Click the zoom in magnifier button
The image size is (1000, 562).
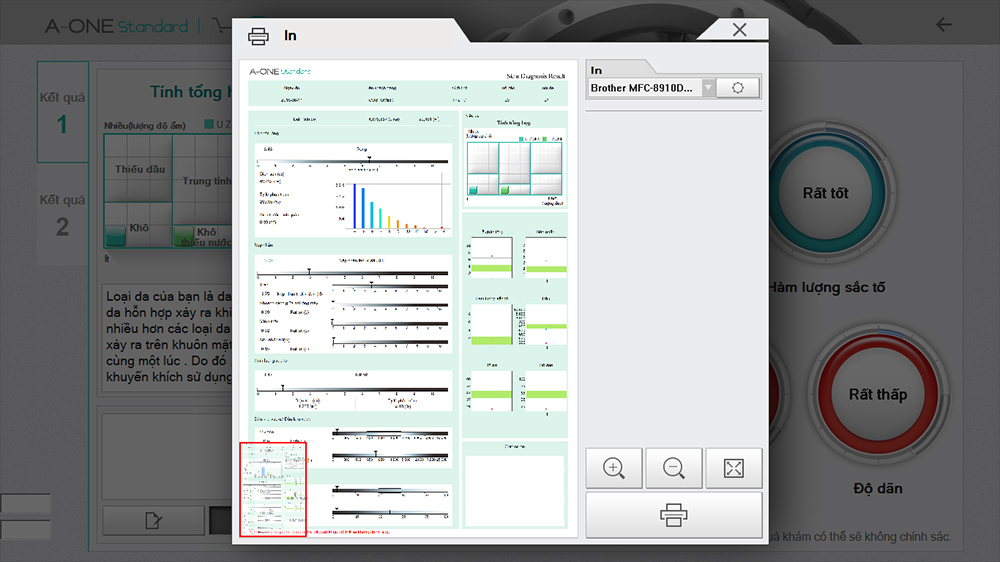(615, 468)
